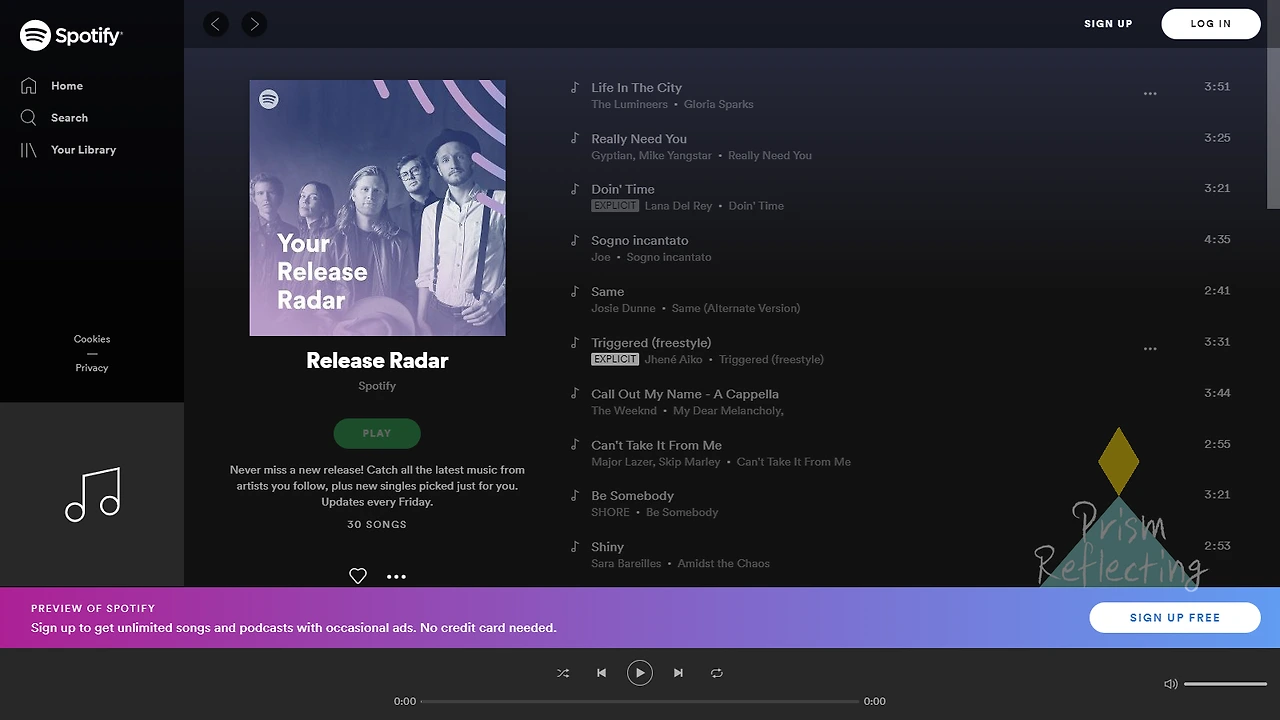Click note icon beside the track Same
The width and height of the screenshot is (1280, 720).
pyautogui.click(x=574, y=292)
